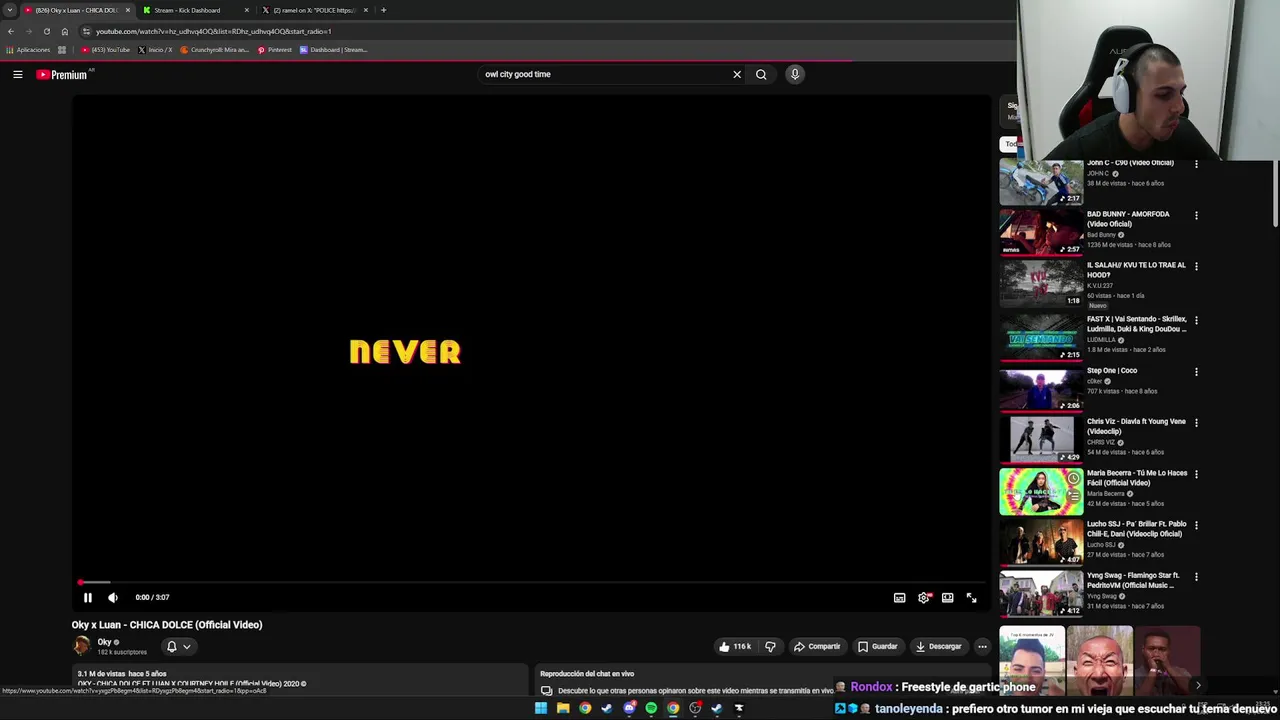Open options for Chris Viz Diavla video
The image size is (1280, 720).
(1196, 422)
